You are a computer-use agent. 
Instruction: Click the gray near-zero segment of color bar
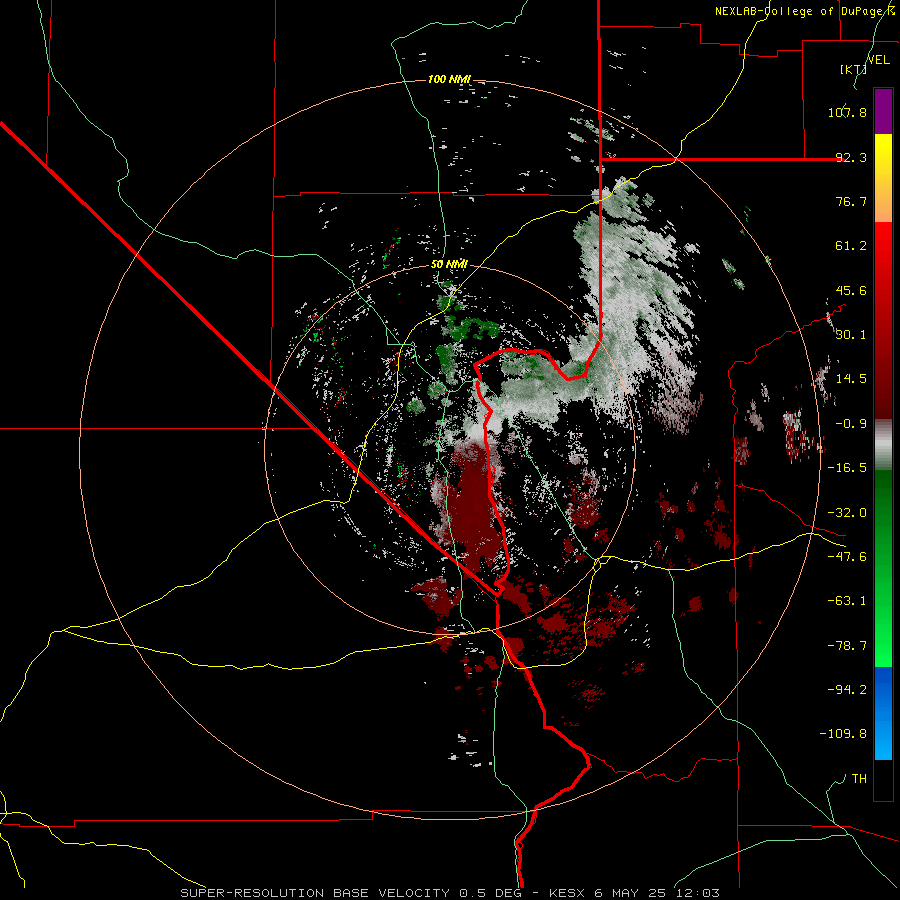click(x=883, y=445)
